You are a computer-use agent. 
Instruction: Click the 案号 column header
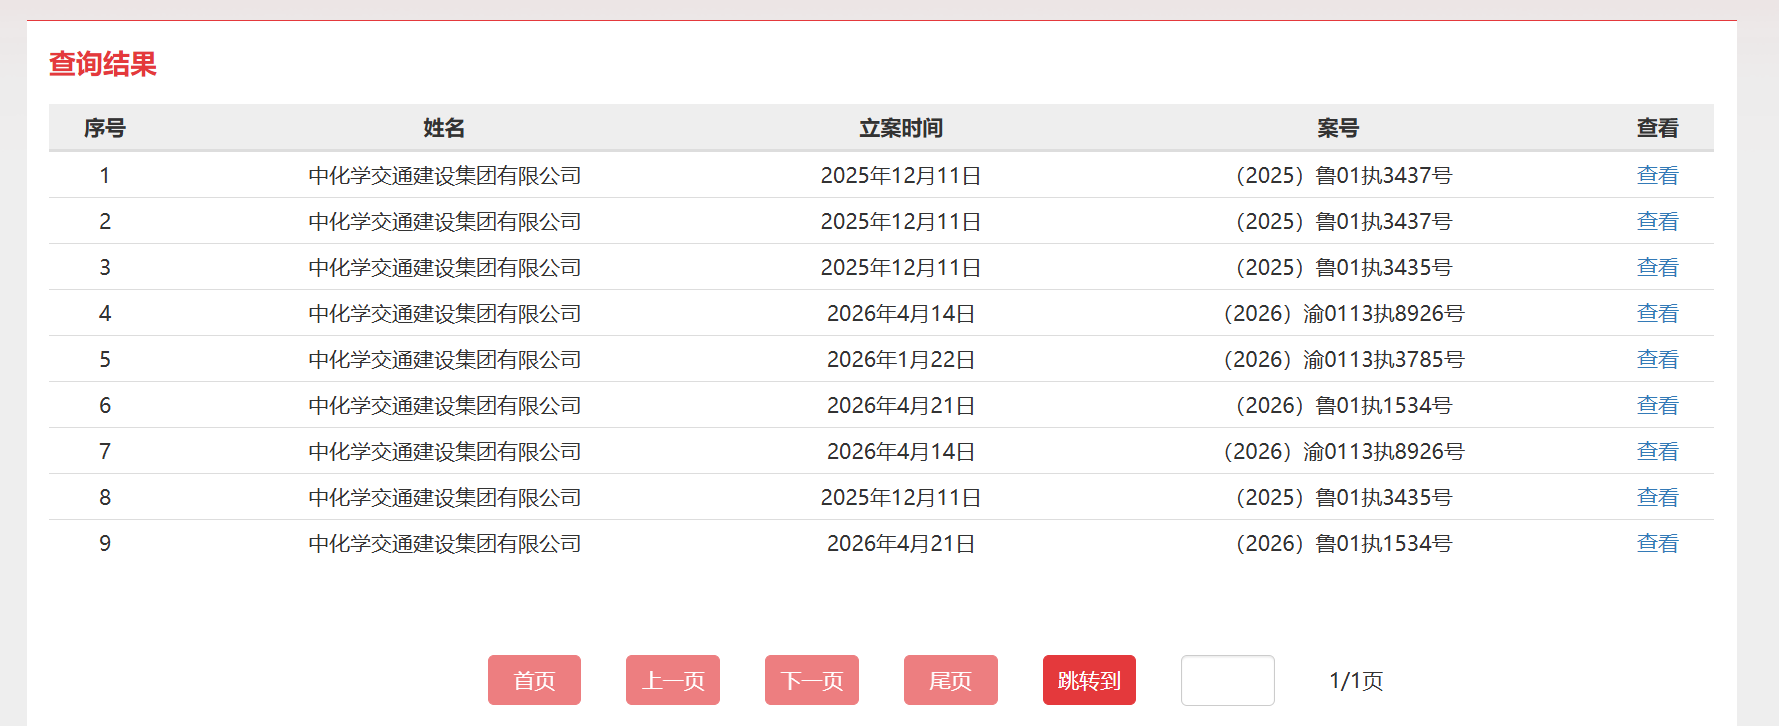click(x=1337, y=128)
